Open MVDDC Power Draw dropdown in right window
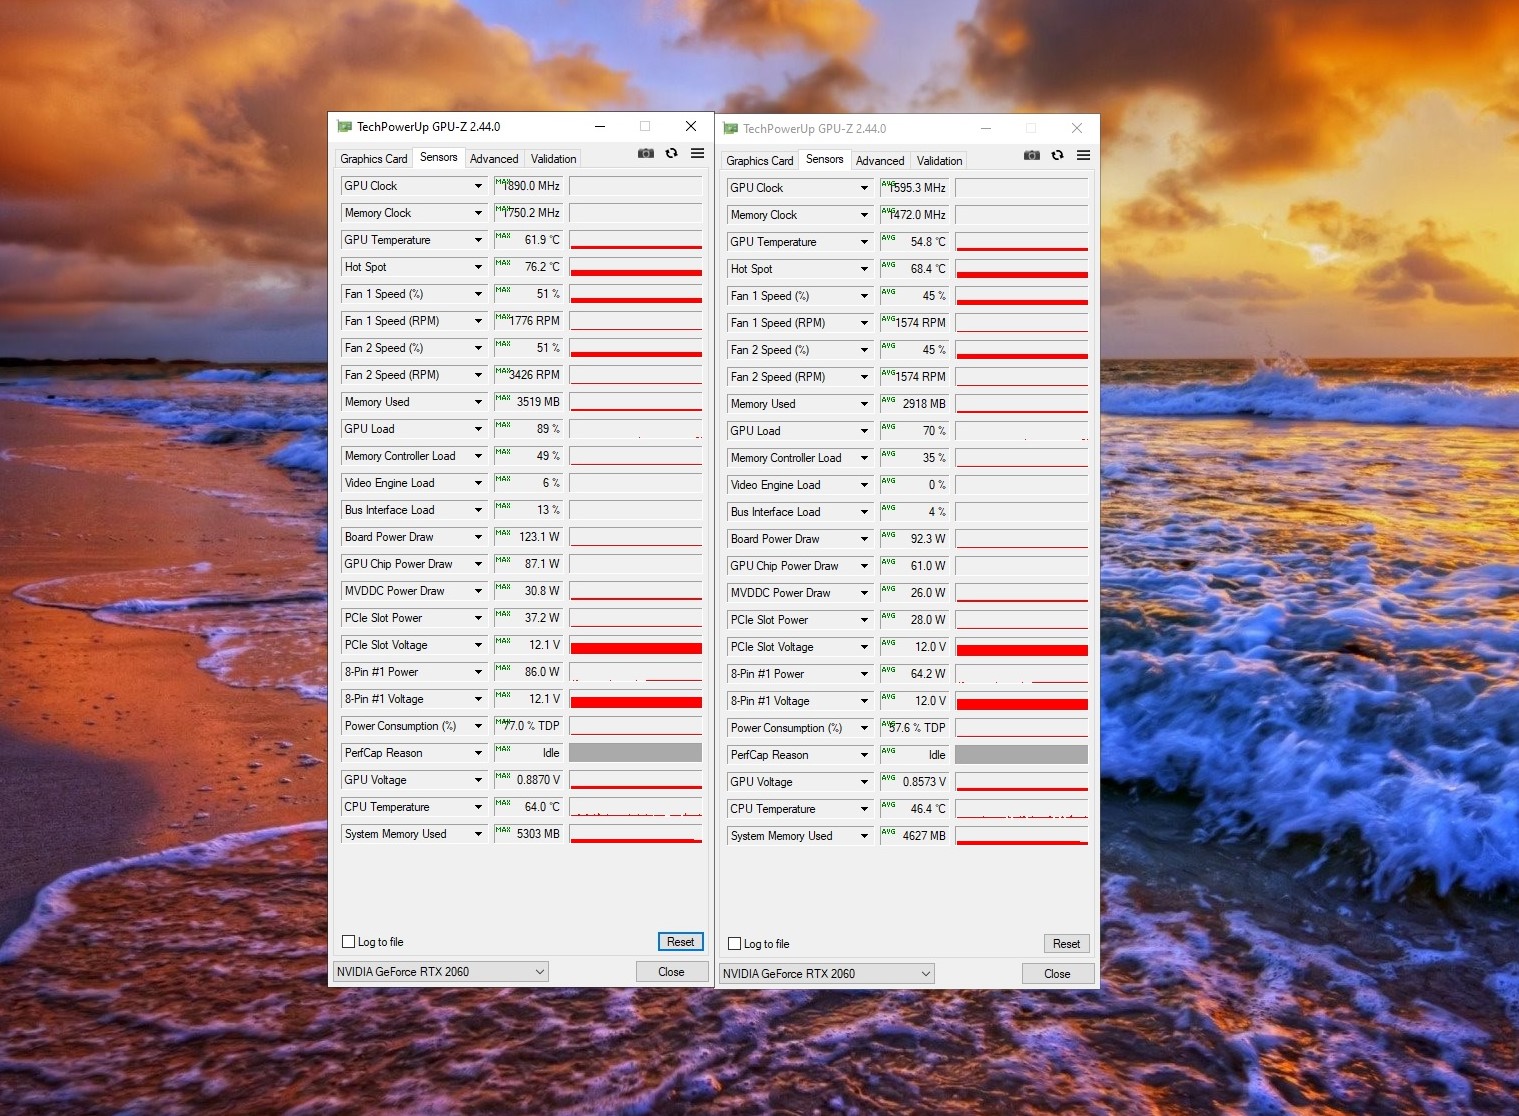1519x1116 pixels. click(x=864, y=593)
